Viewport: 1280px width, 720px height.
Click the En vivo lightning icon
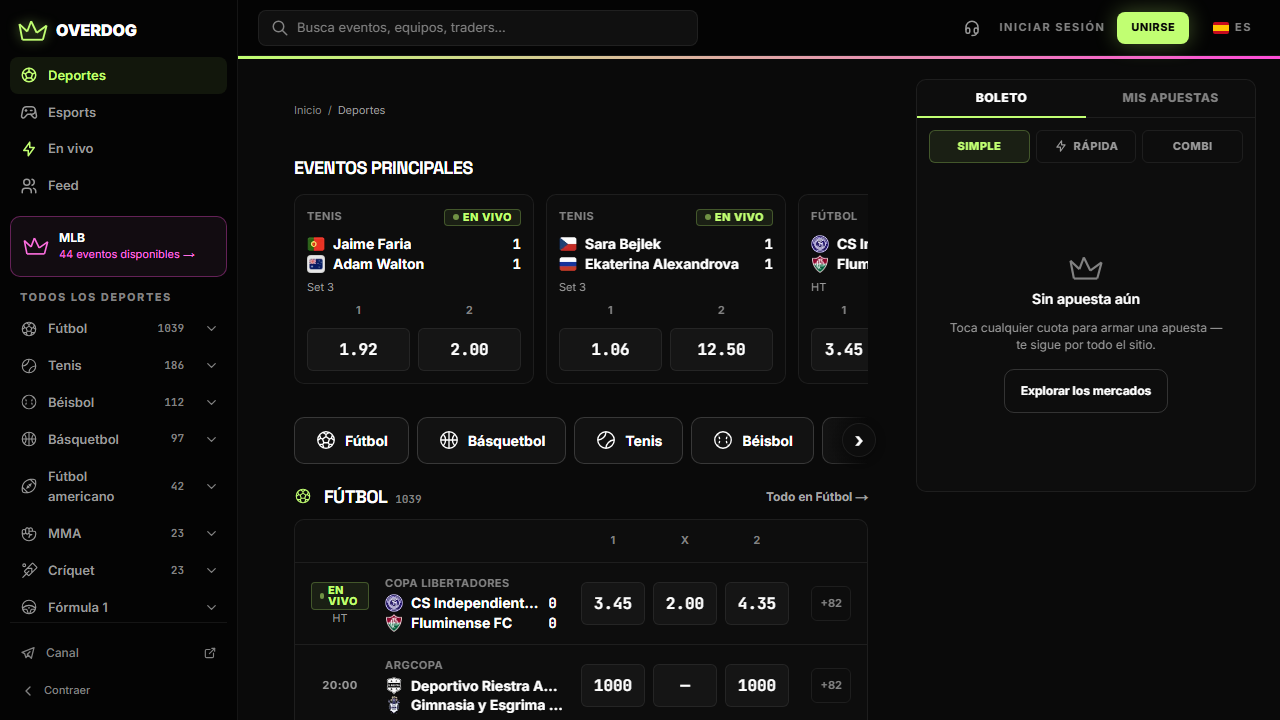click(x=29, y=149)
